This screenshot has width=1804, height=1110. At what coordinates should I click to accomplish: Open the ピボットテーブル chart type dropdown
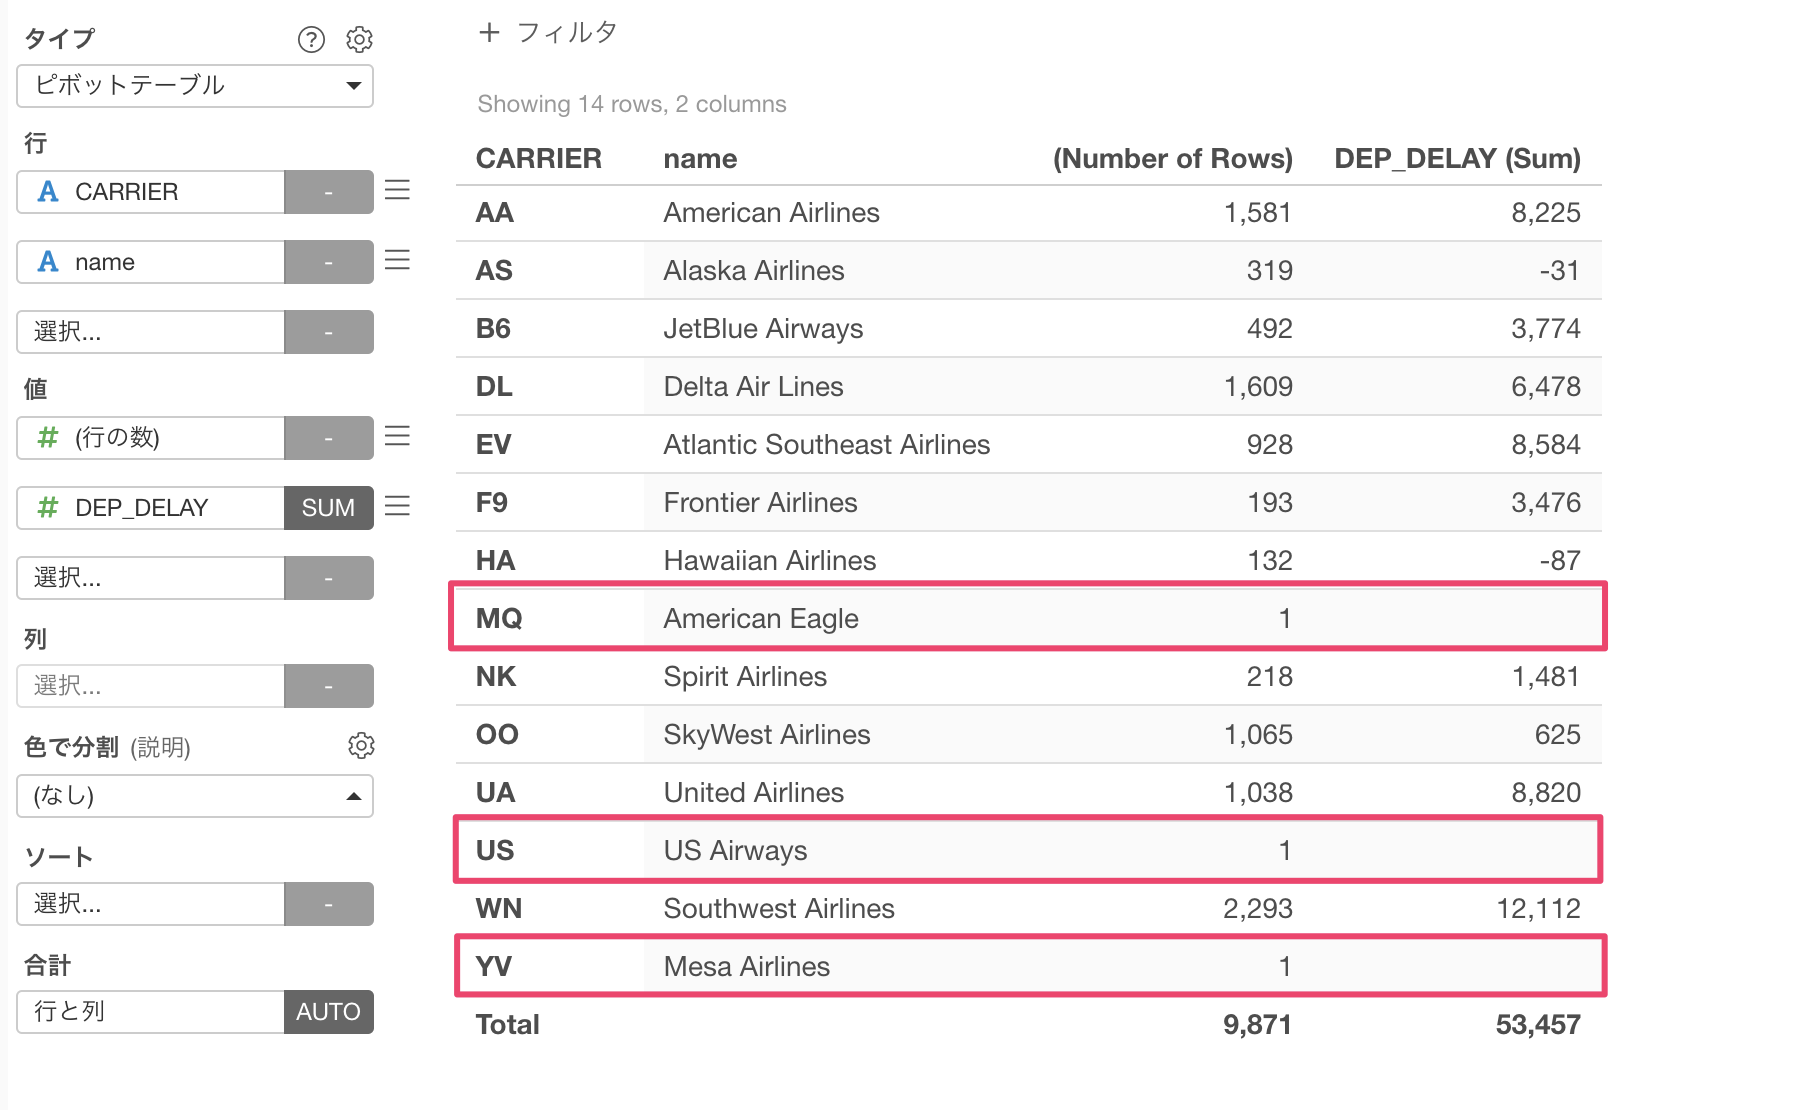click(x=195, y=86)
